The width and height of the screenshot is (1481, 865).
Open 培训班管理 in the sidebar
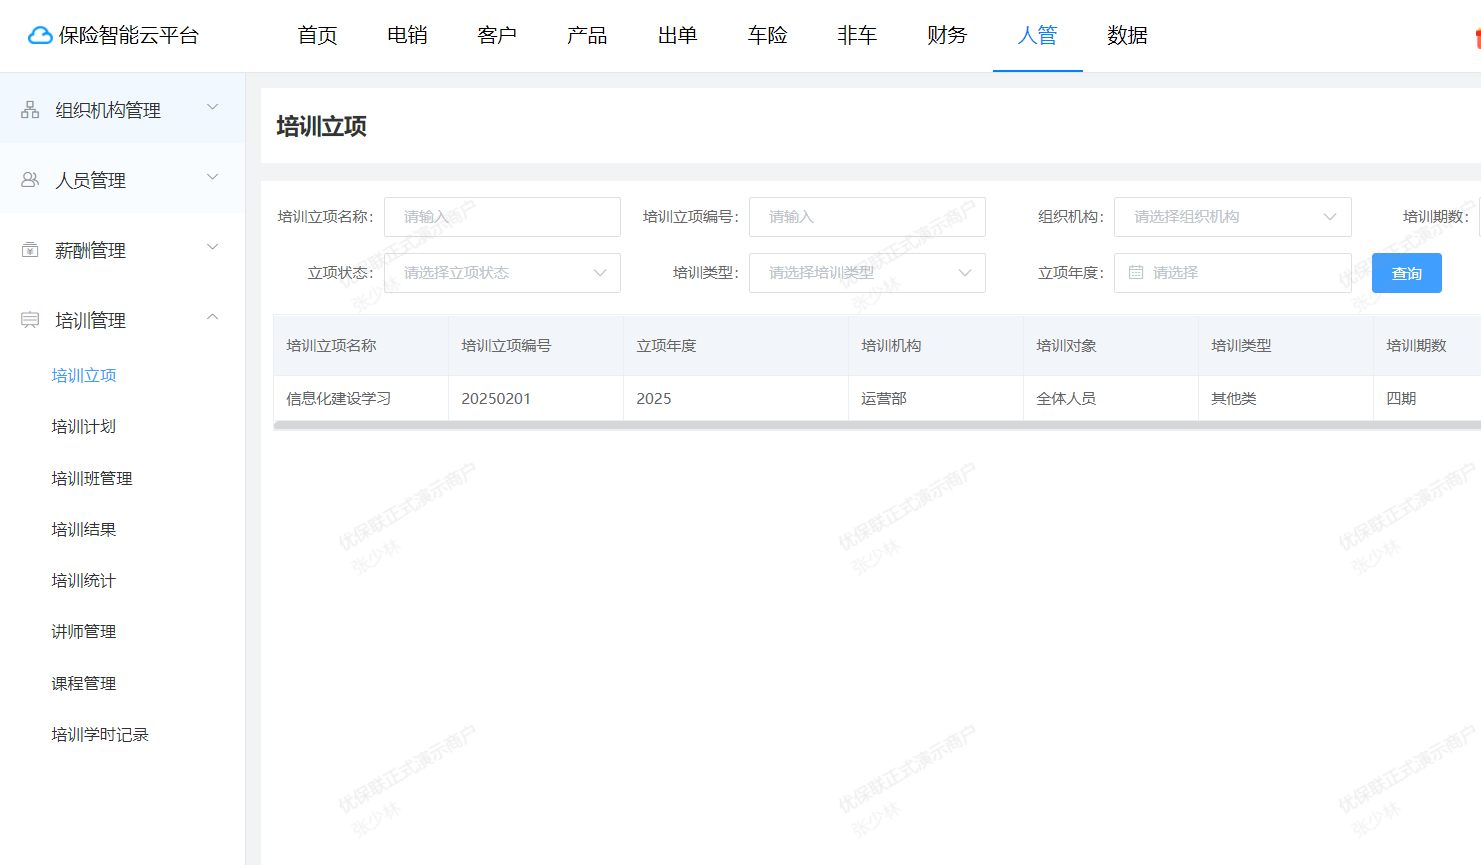(x=92, y=478)
